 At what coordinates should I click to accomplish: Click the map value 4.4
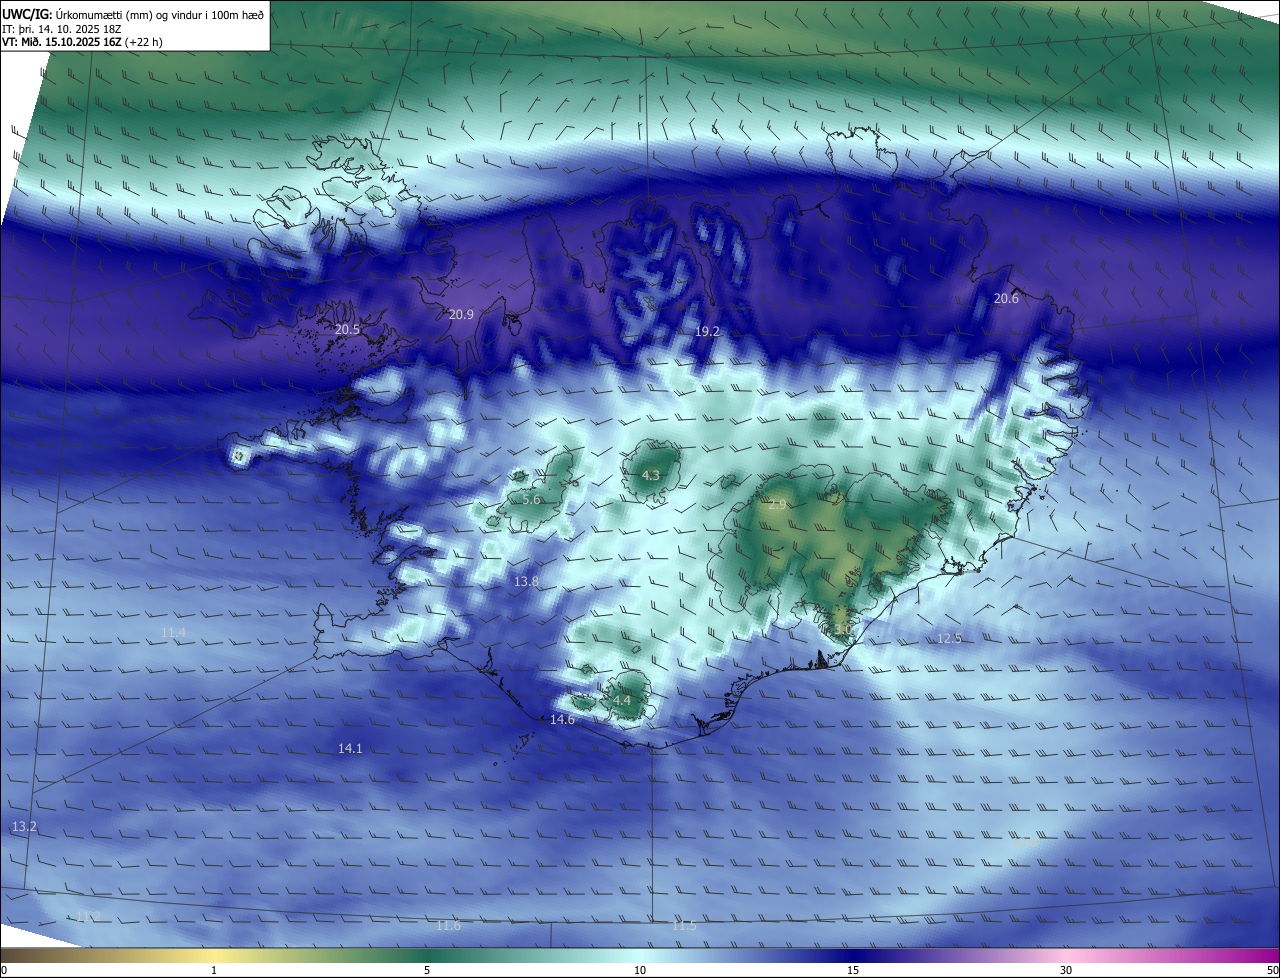(622, 700)
